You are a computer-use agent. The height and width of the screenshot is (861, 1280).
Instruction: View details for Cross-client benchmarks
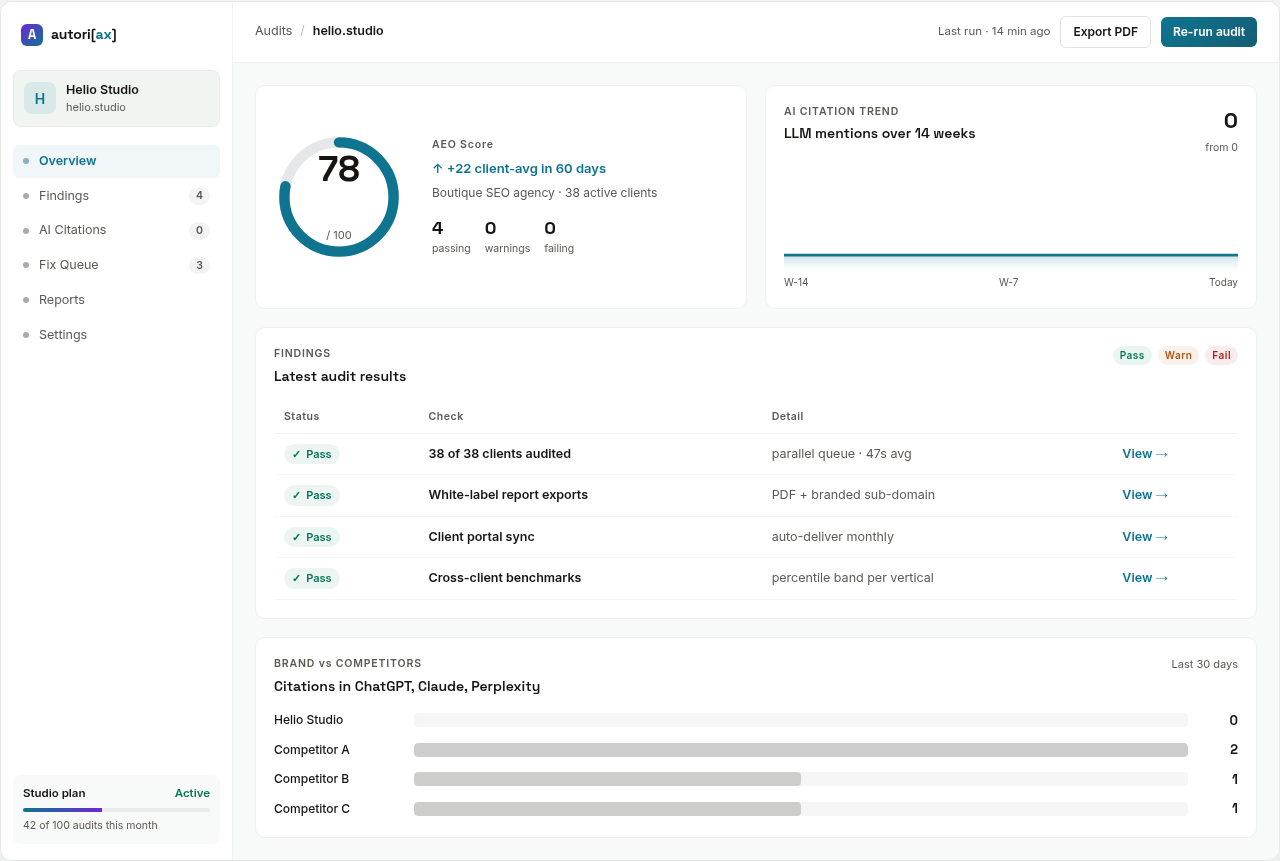[x=1145, y=578]
